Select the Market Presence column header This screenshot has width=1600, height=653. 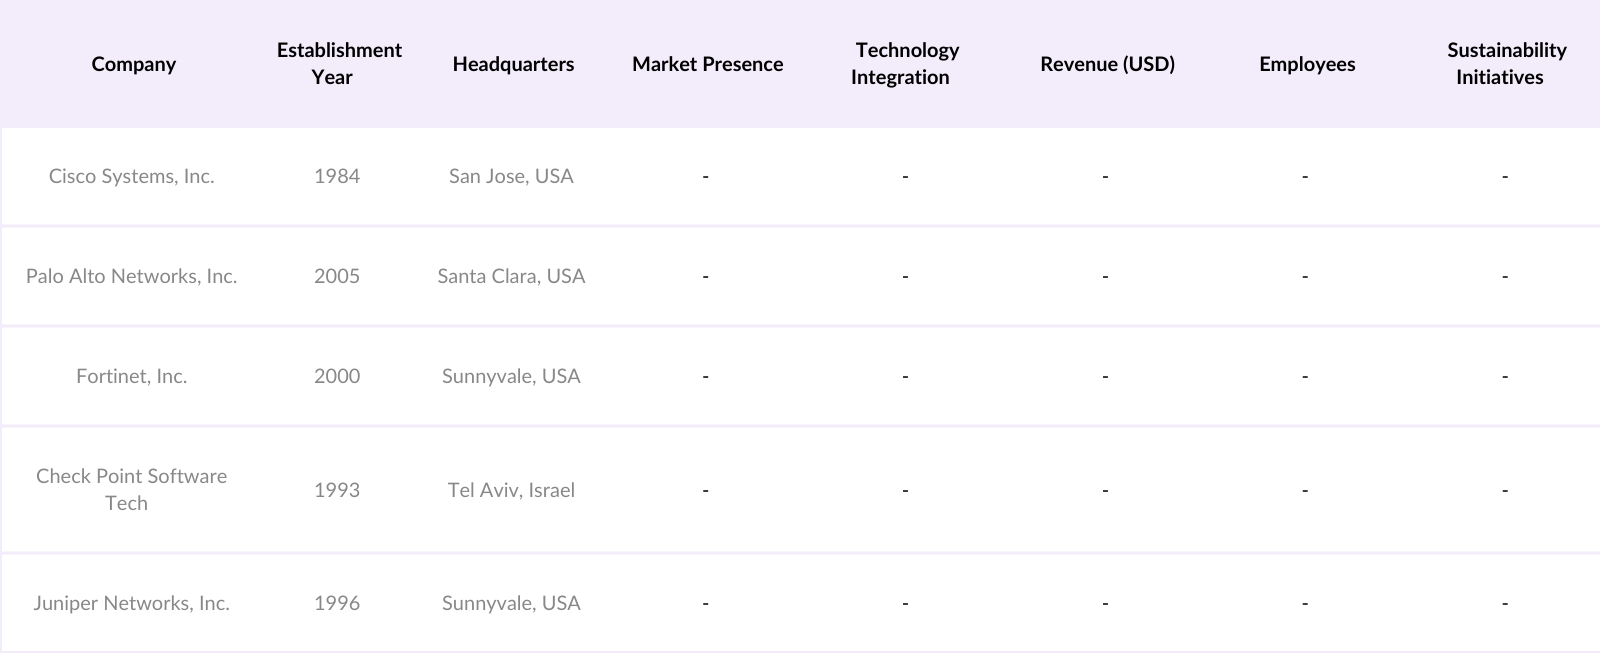[707, 64]
